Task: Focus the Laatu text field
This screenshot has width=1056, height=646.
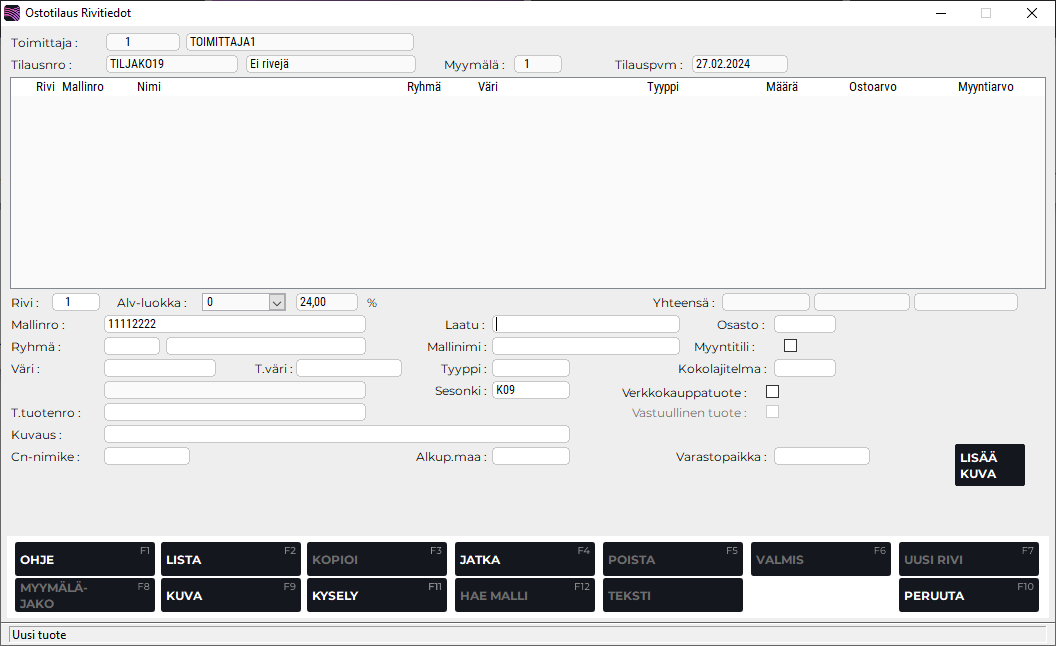Action: pyautogui.click(x=586, y=324)
